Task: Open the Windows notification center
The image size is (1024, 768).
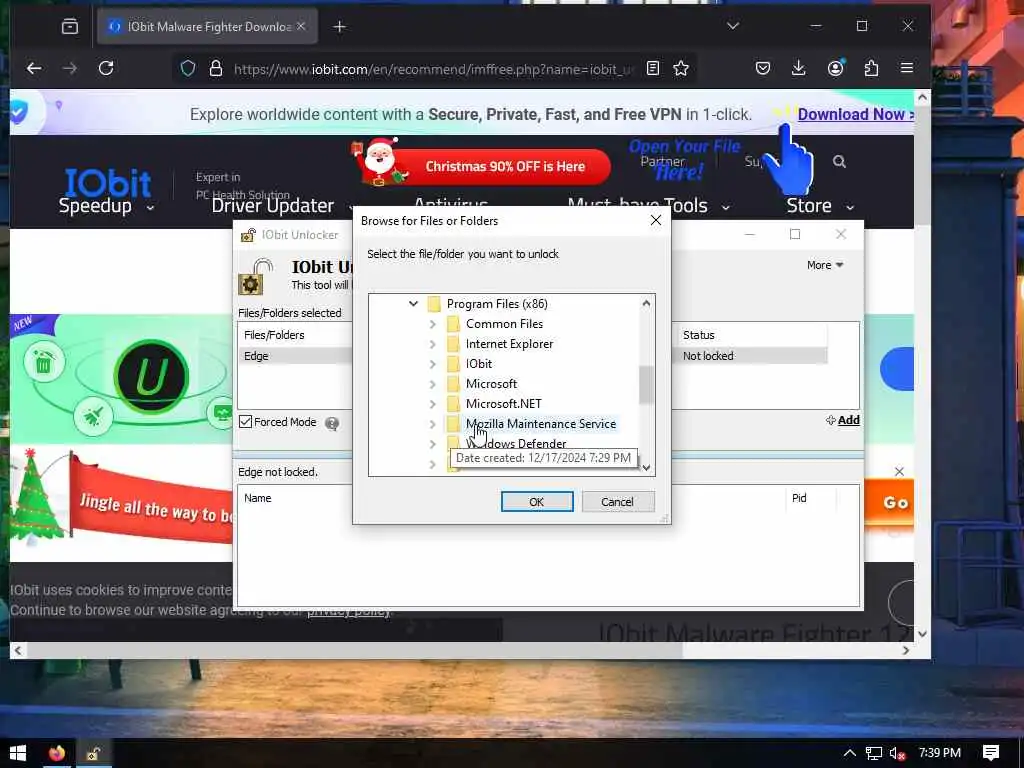Action: pos(991,753)
